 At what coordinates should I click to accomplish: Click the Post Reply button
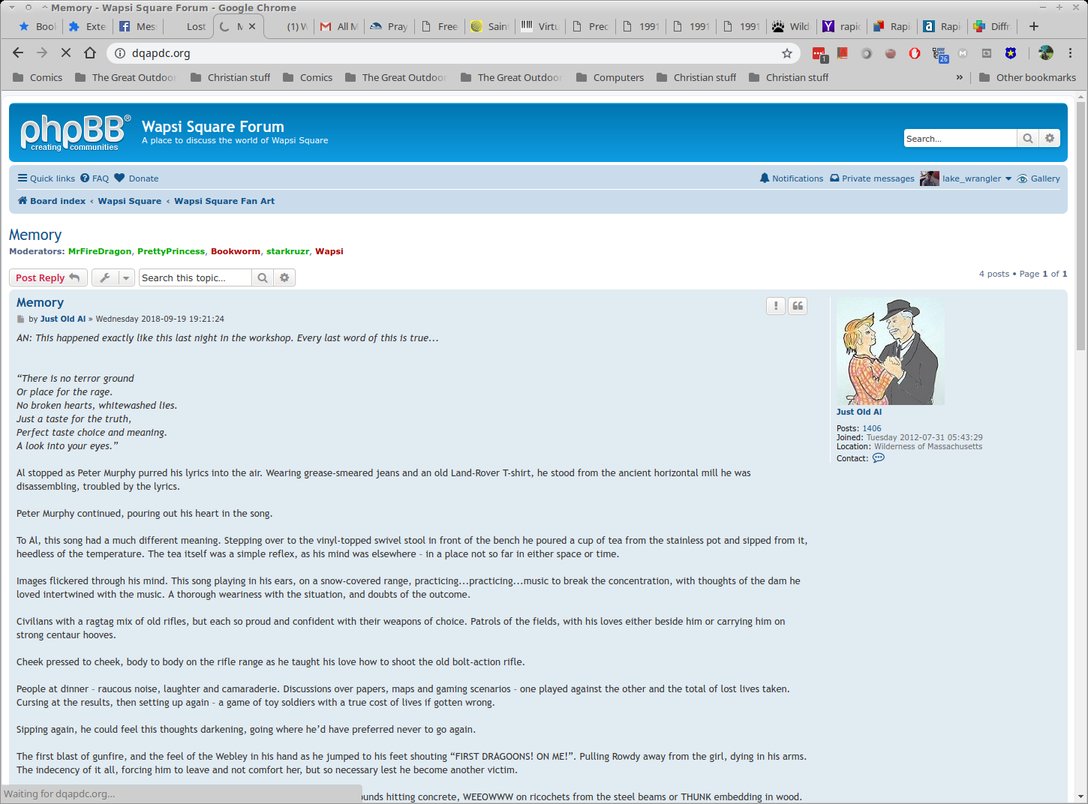(x=47, y=278)
